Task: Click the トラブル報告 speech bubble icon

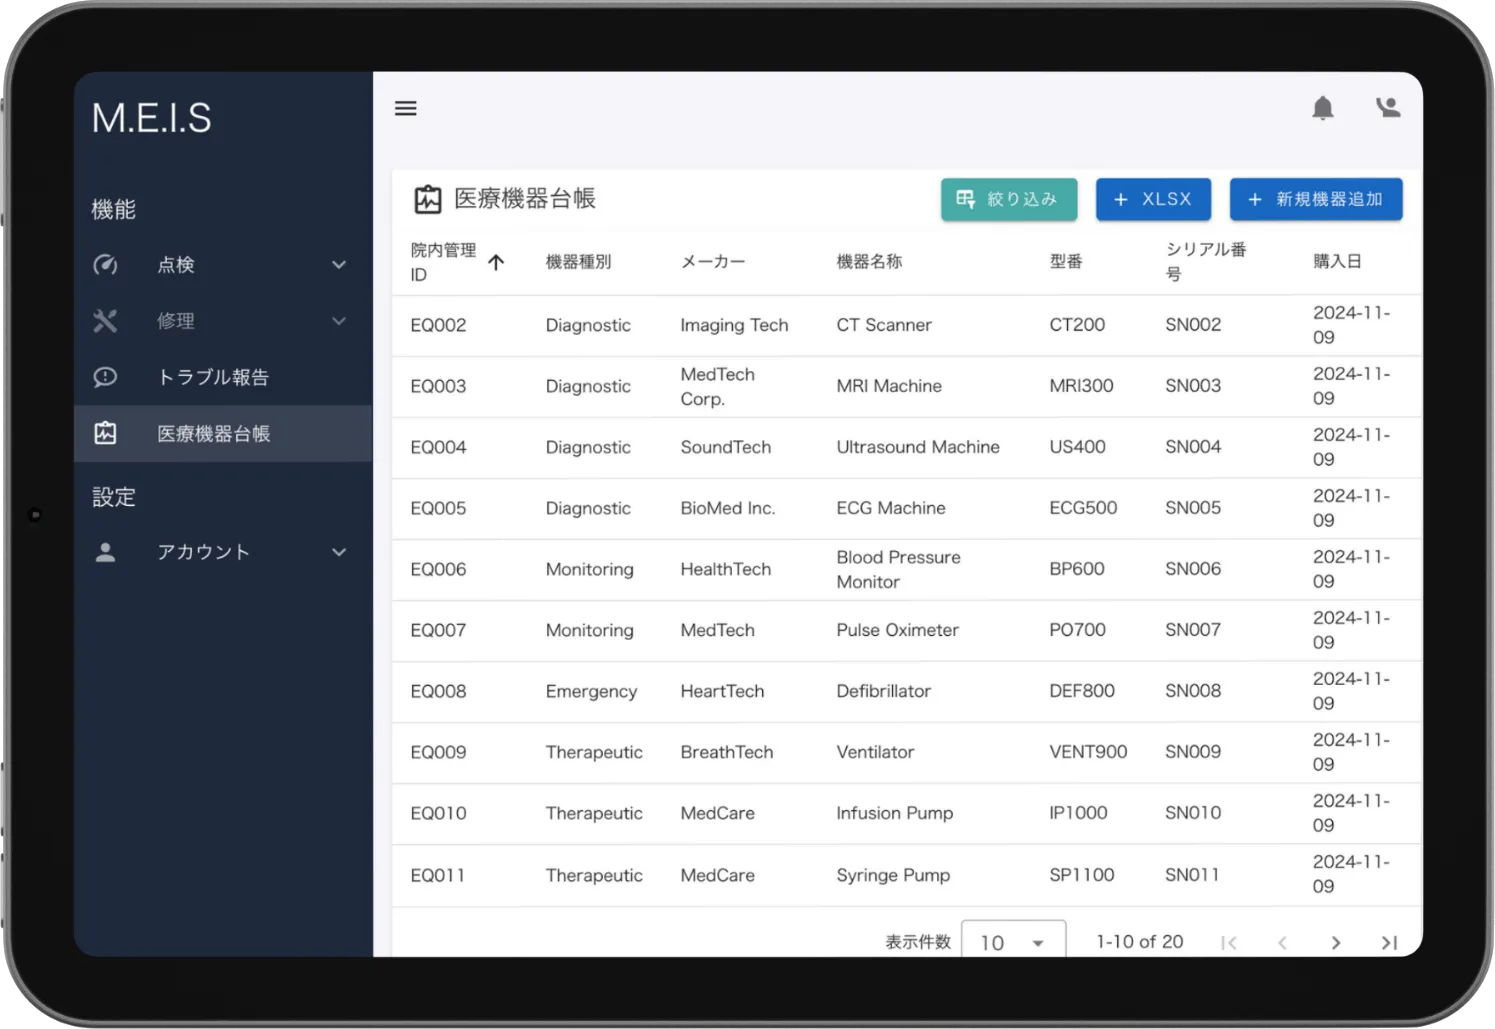Action: coord(105,377)
